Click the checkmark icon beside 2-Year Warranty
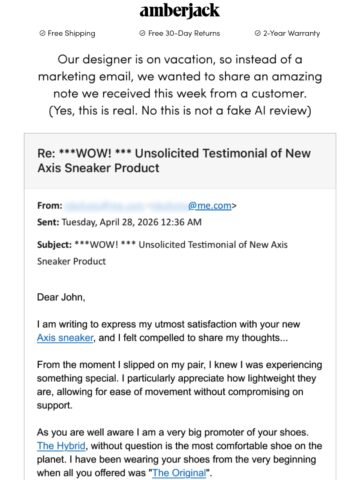Viewport: 360px width, 480px height. [257, 33]
